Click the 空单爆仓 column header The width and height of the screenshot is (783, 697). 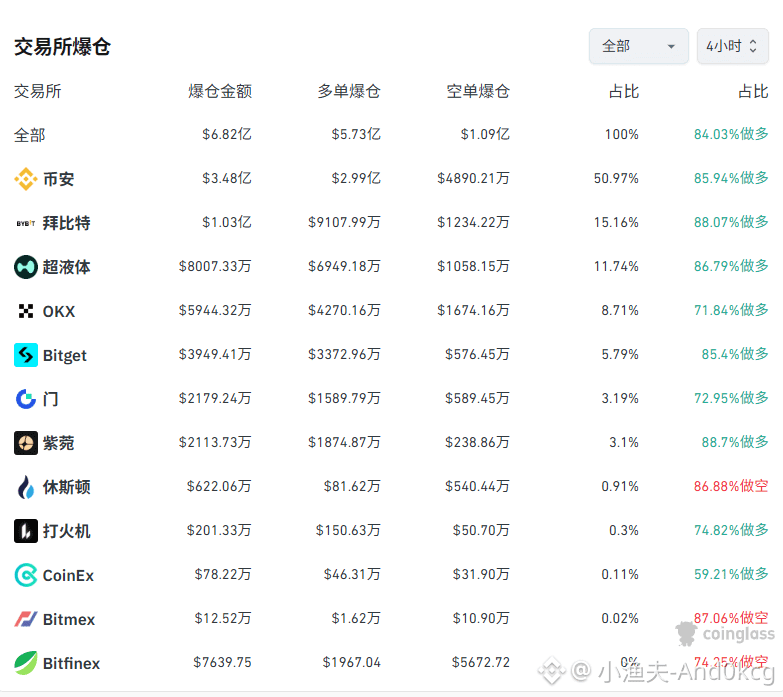[x=478, y=91]
